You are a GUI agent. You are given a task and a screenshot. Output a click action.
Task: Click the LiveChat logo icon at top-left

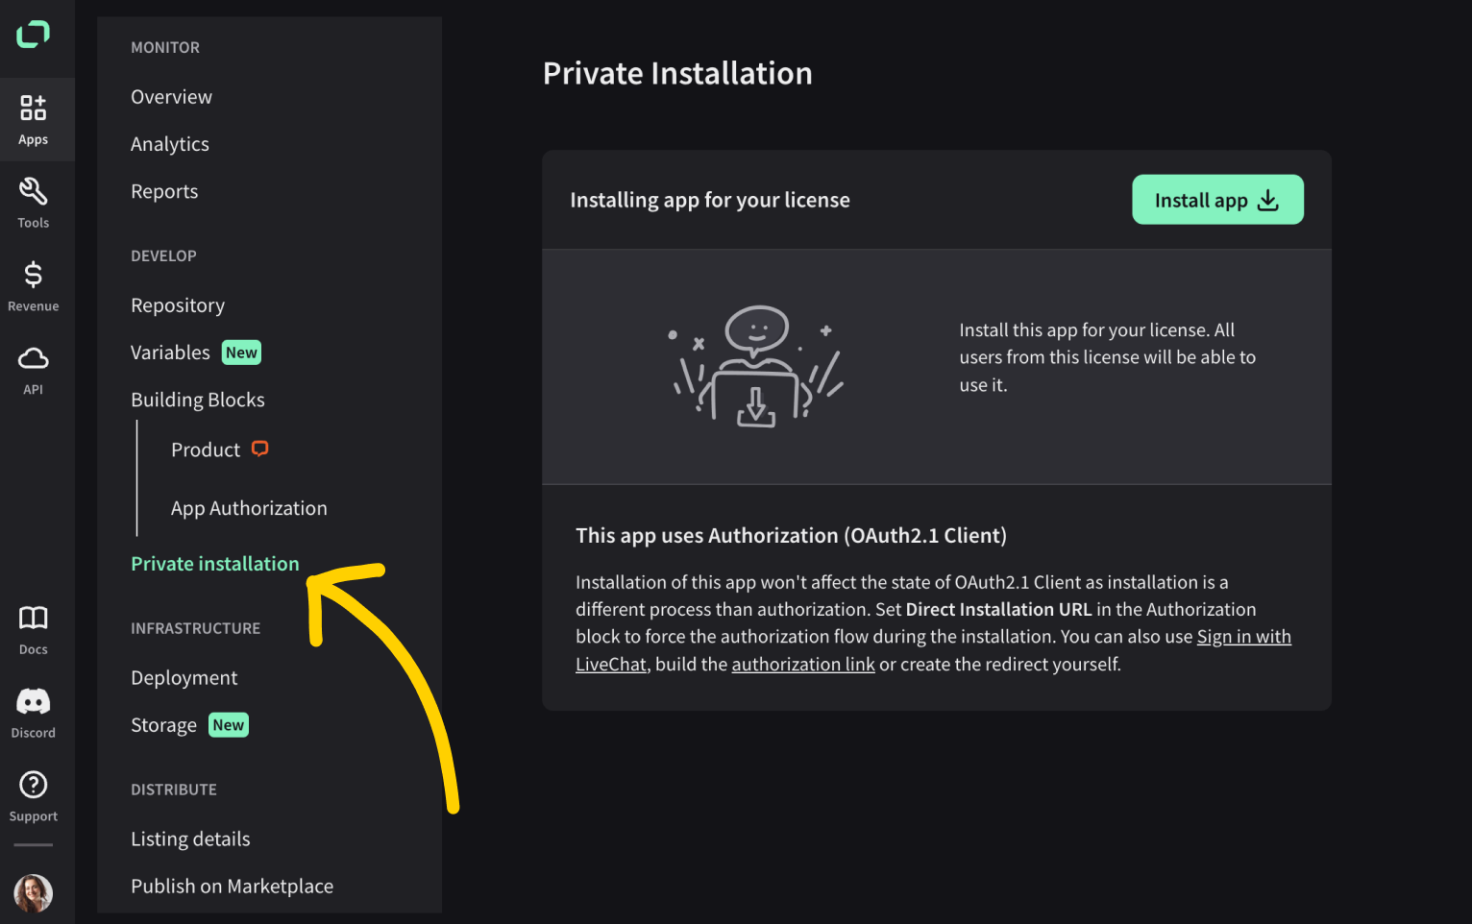tap(33, 34)
